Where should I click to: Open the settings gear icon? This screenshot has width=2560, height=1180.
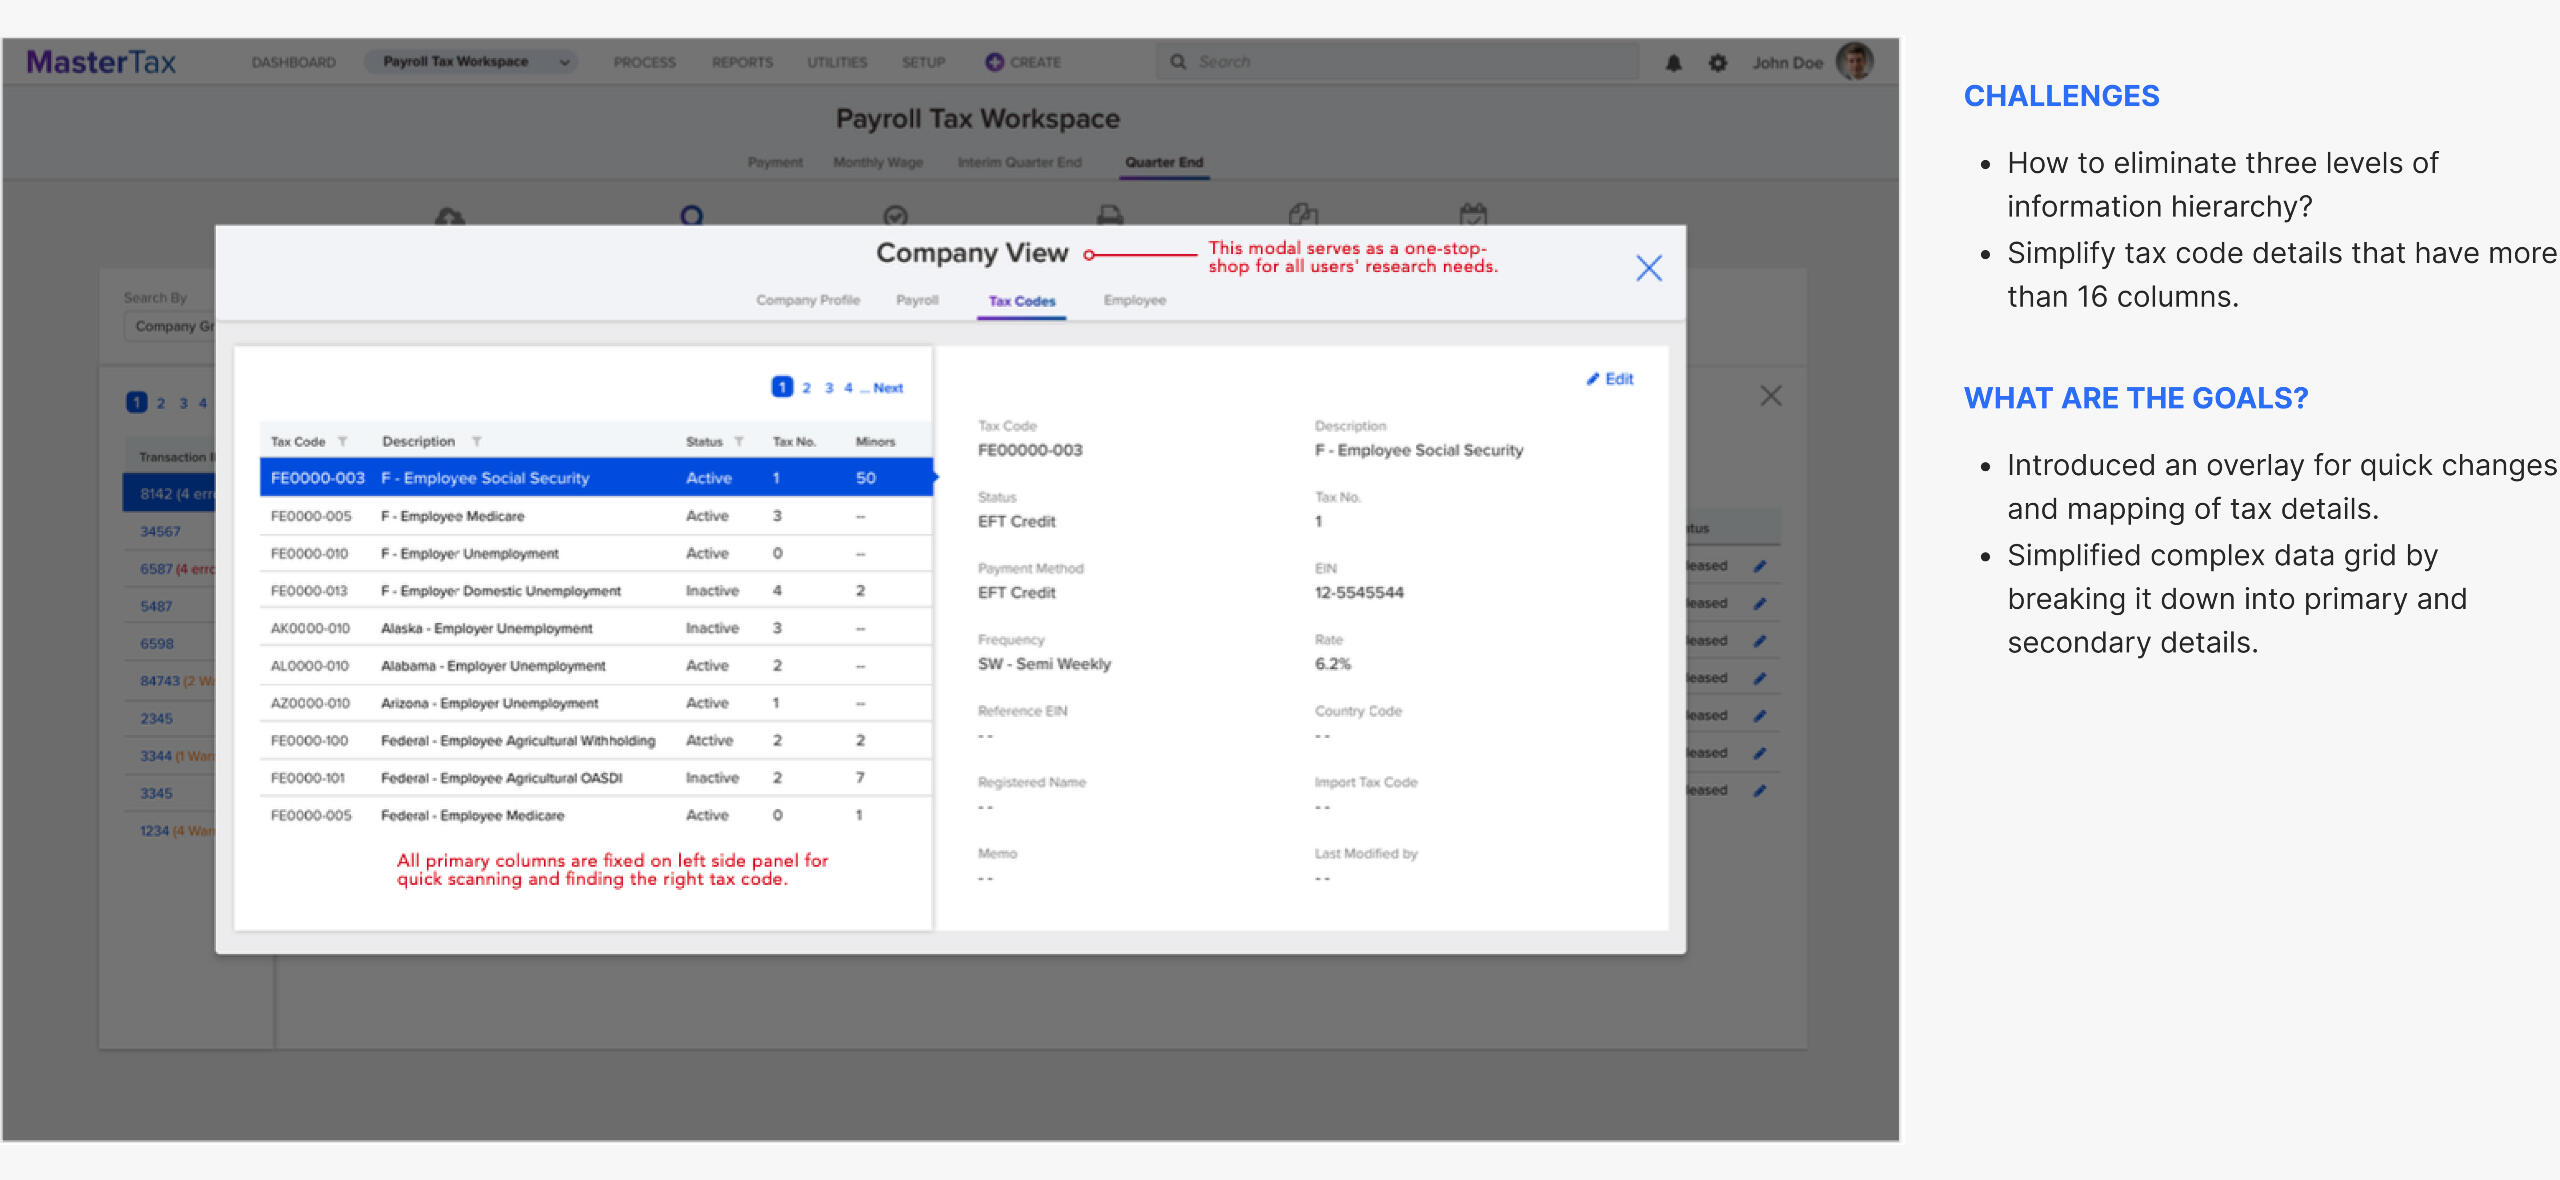[x=1718, y=63]
